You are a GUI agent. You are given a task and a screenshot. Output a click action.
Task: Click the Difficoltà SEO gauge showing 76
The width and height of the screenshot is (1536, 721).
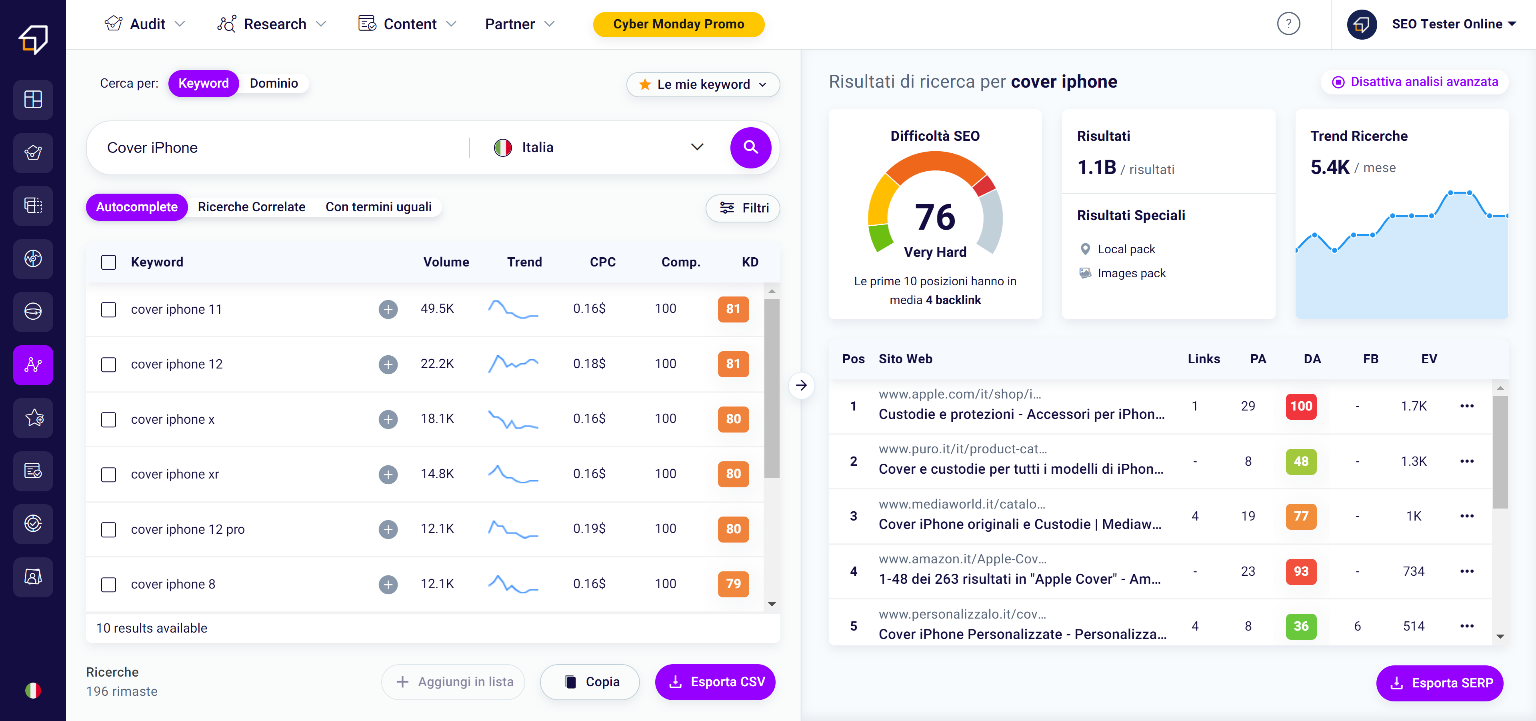[935, 205]
